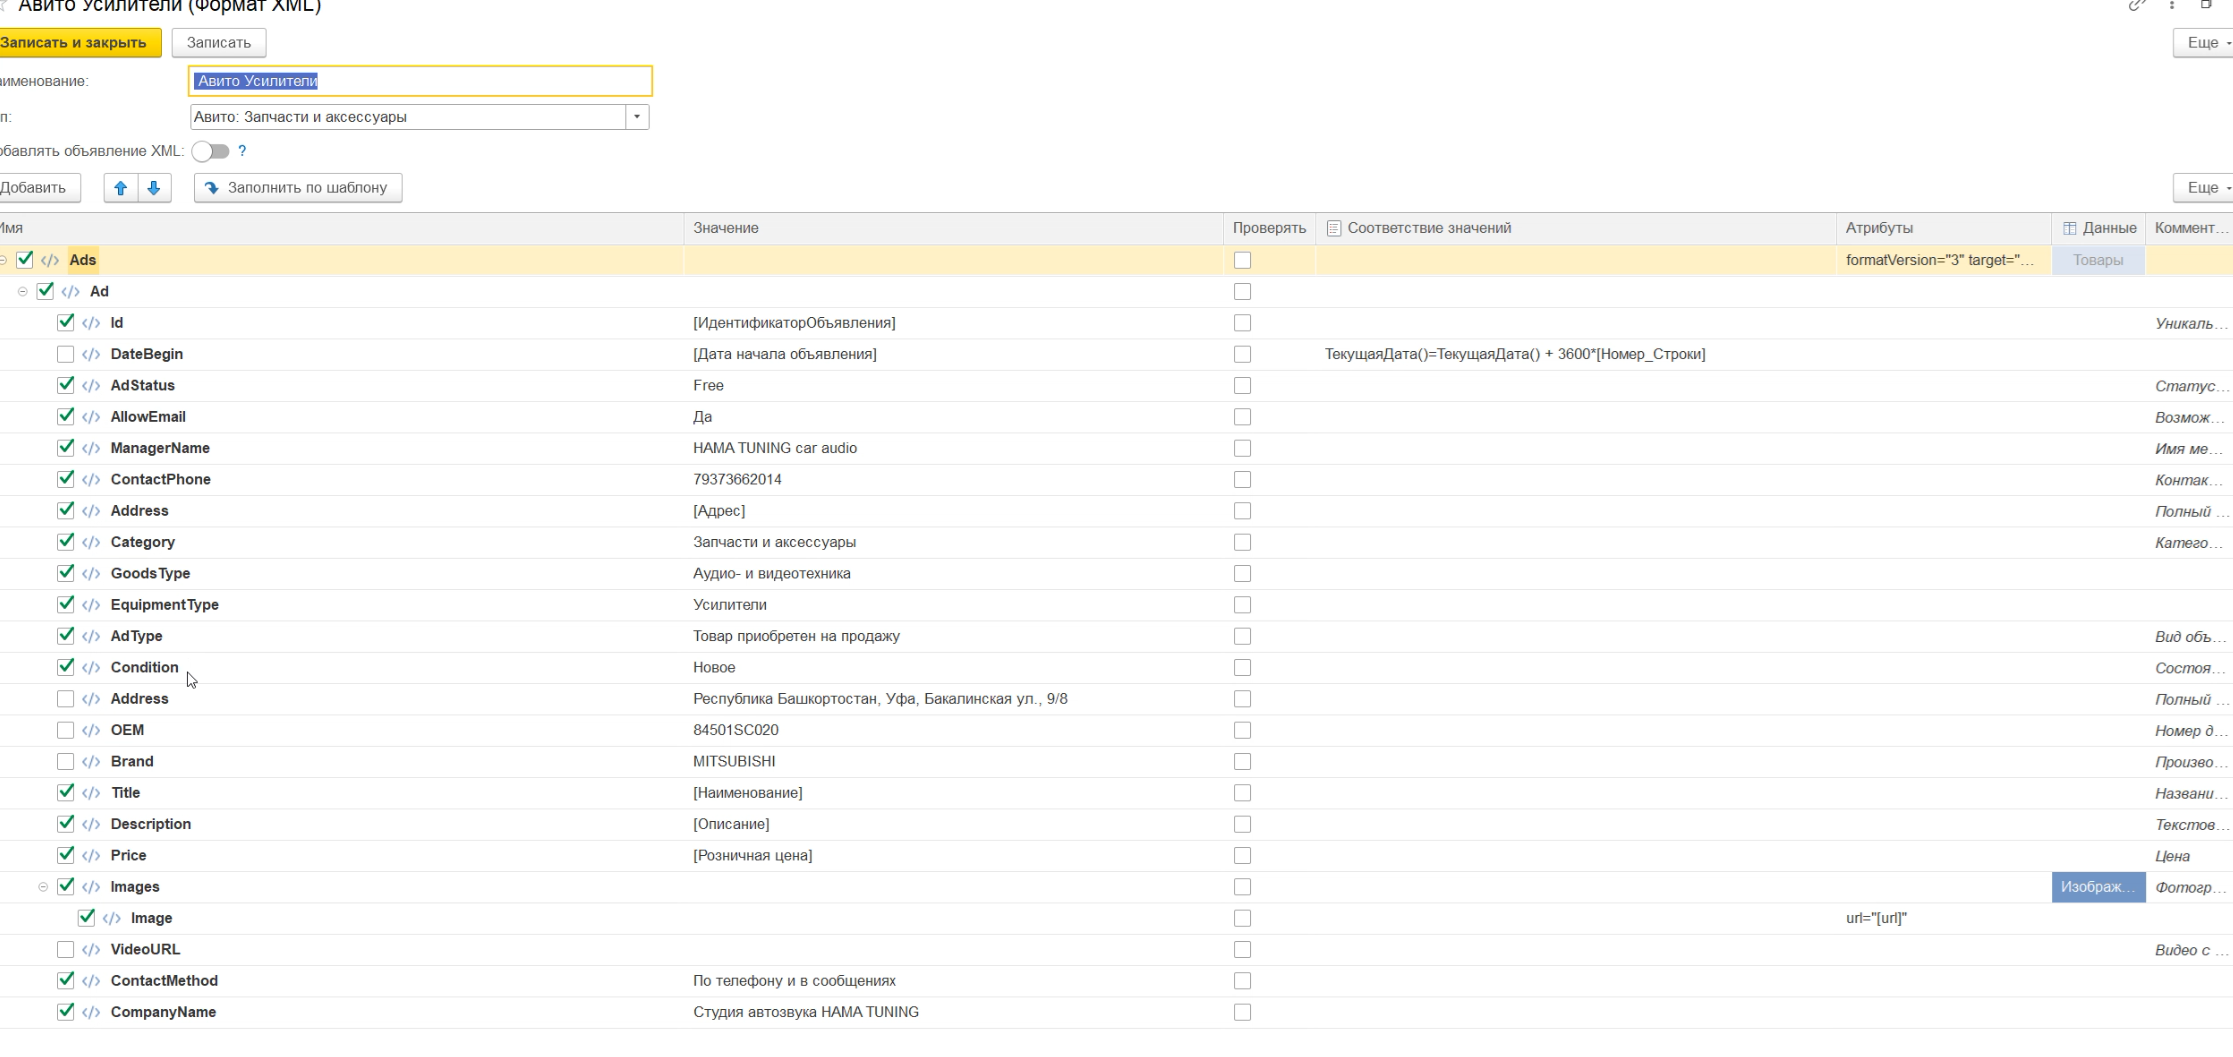This screenshot has width=2233, height=1057.
Task: Toggle the add XML declaration switch
Action: pyautogui.click(x=210, y=151)
